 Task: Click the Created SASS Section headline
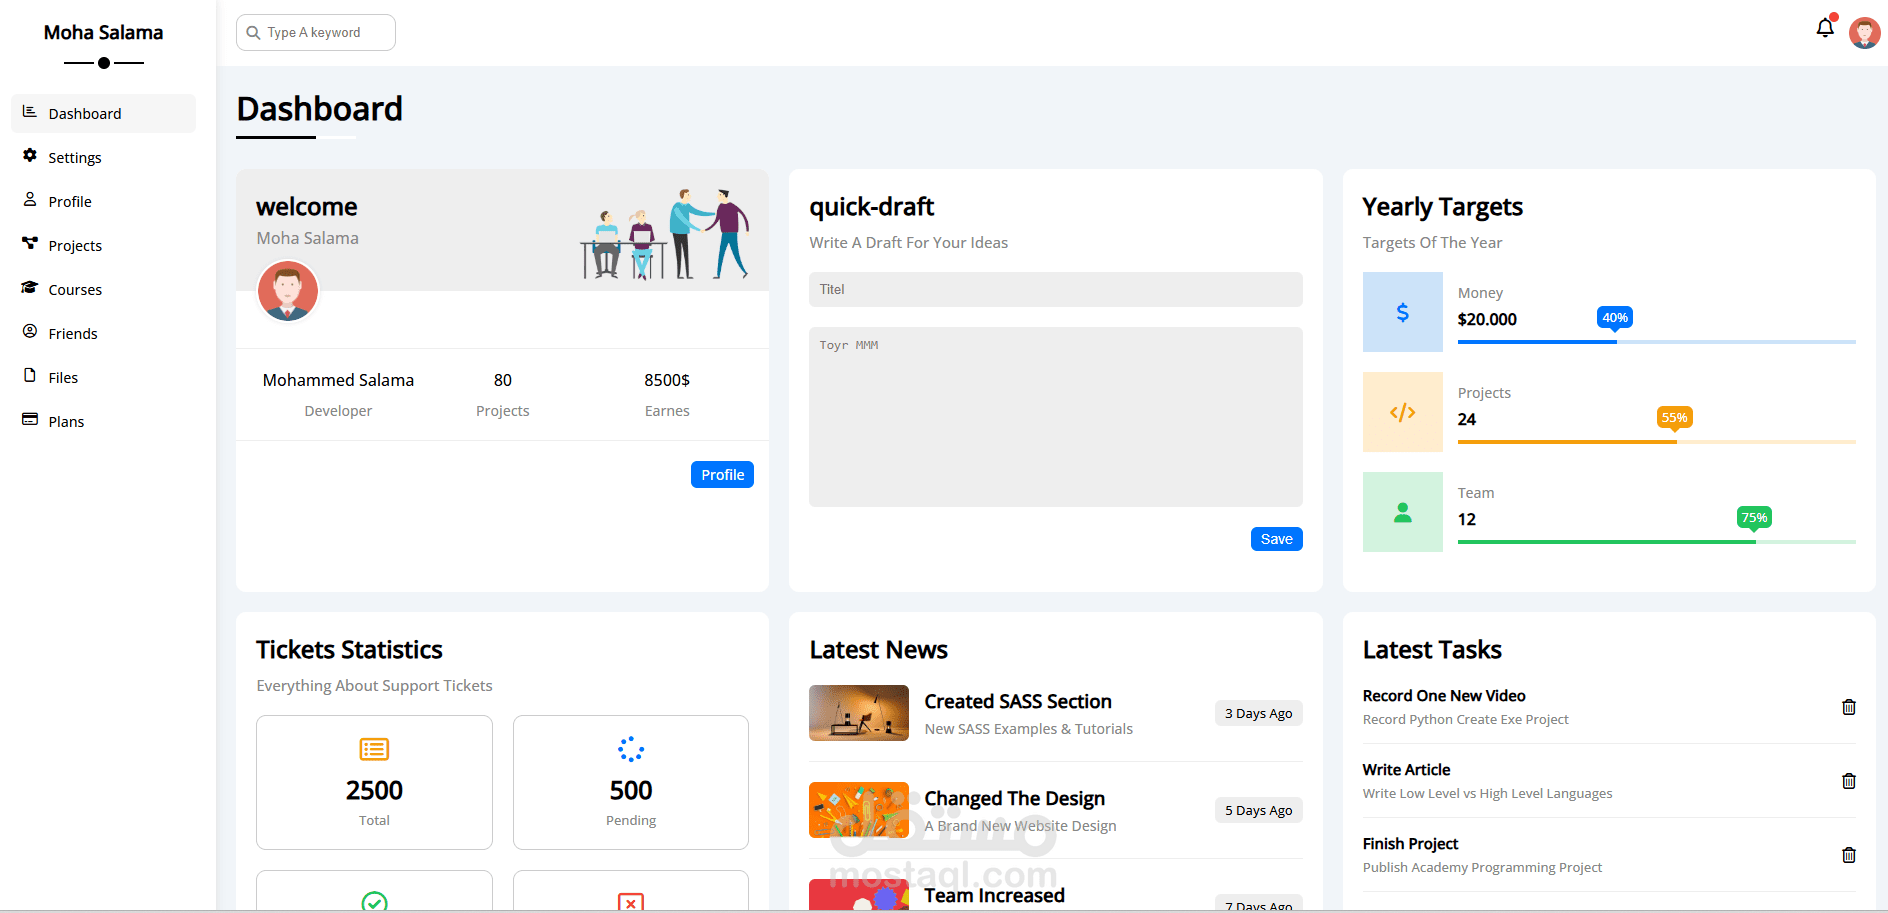click(1018, 701)
